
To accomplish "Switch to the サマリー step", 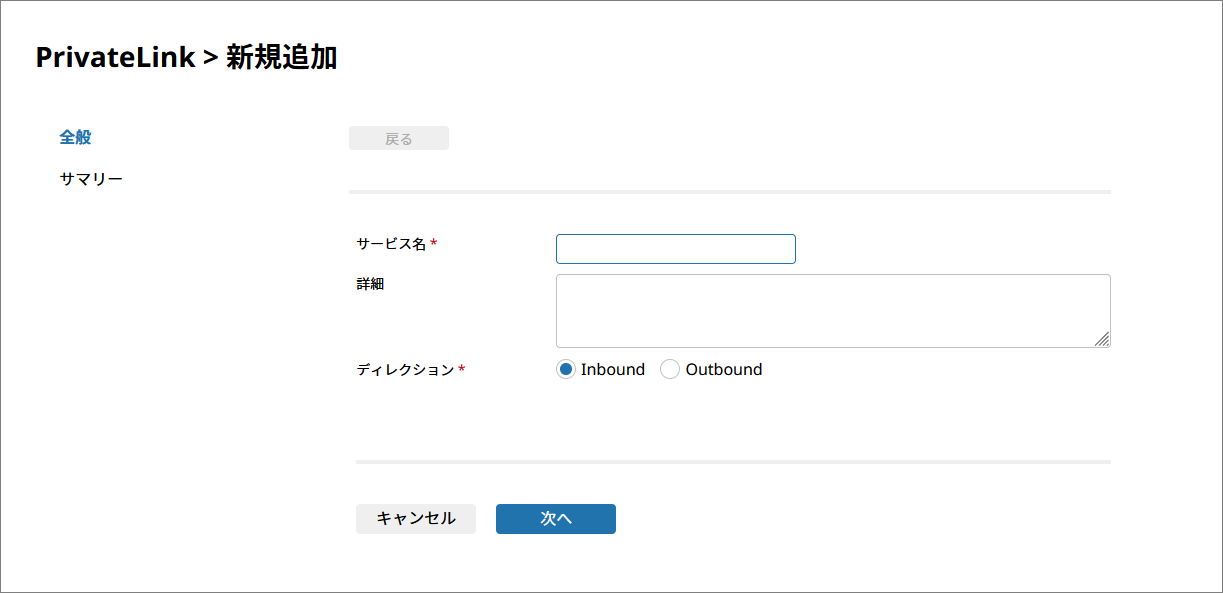I will click(x=91, y=179).
